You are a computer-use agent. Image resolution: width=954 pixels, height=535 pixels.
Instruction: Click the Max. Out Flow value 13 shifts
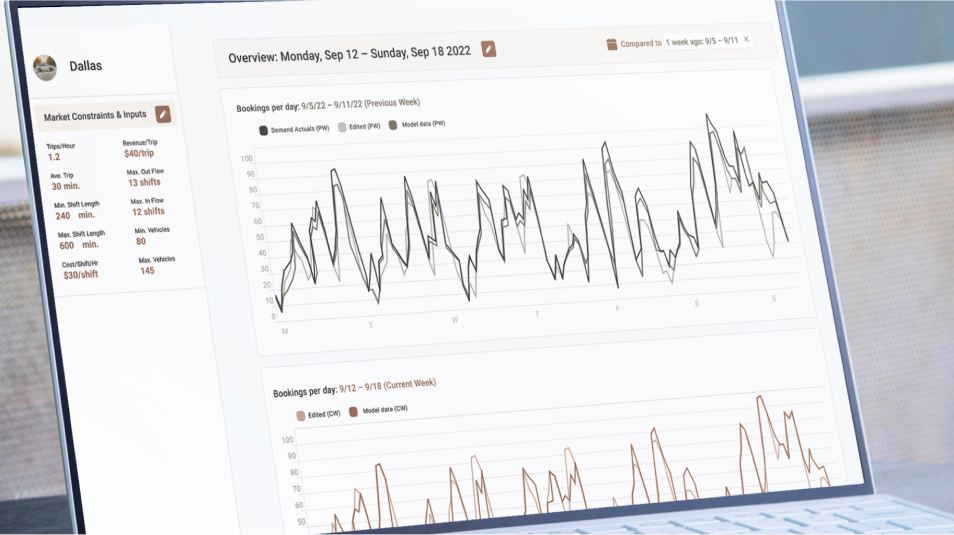point(145,183)
